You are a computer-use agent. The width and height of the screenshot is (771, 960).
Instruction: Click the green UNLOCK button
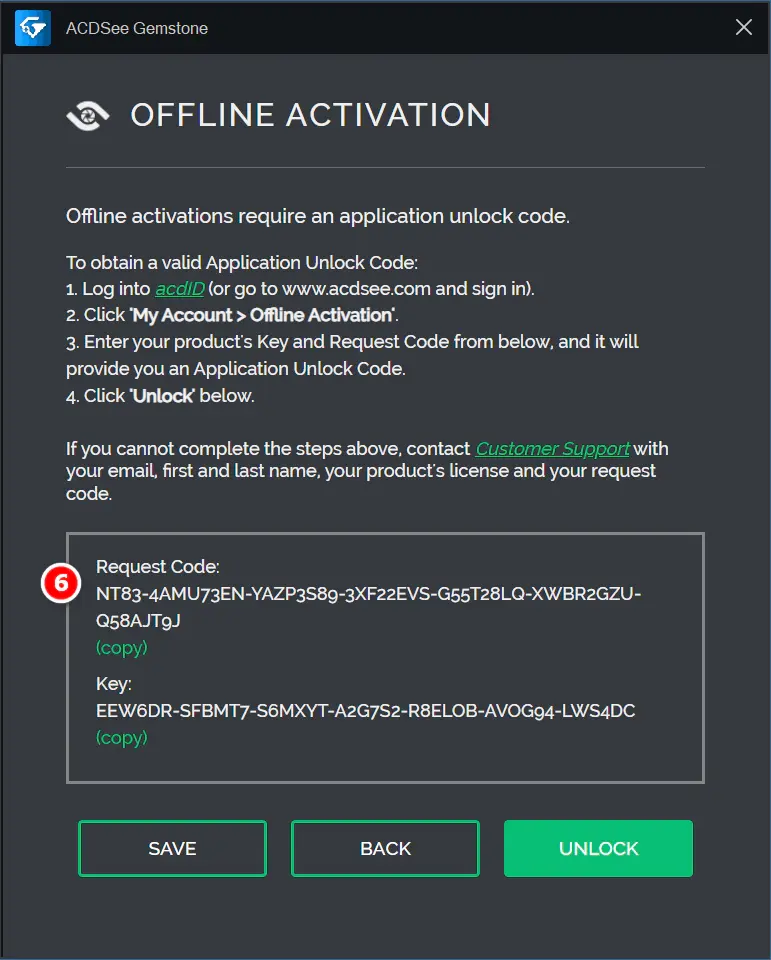click(598, 848)
